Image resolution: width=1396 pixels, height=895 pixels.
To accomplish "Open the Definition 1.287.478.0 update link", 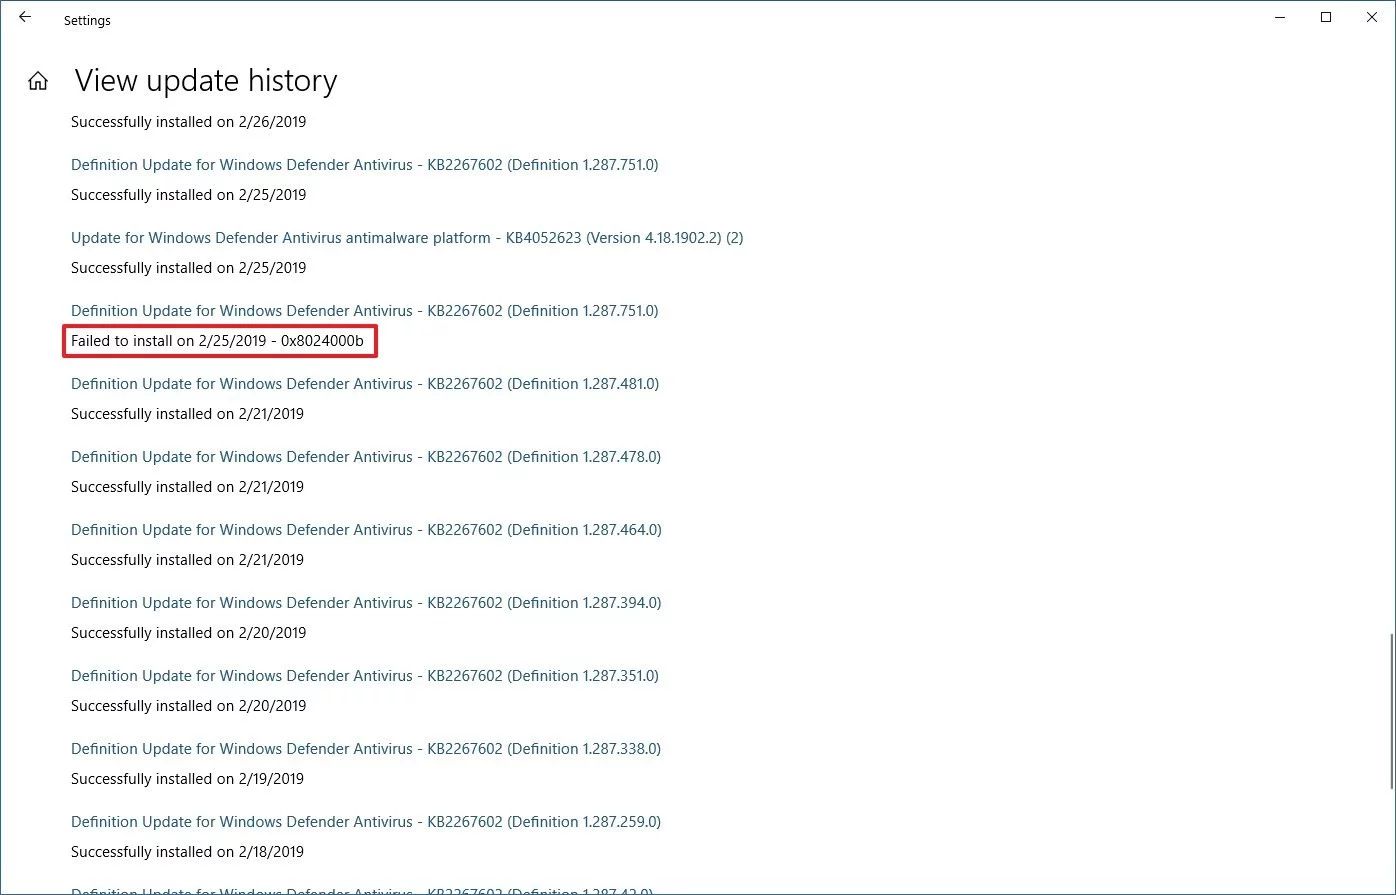I will click(x=366, y=457).
